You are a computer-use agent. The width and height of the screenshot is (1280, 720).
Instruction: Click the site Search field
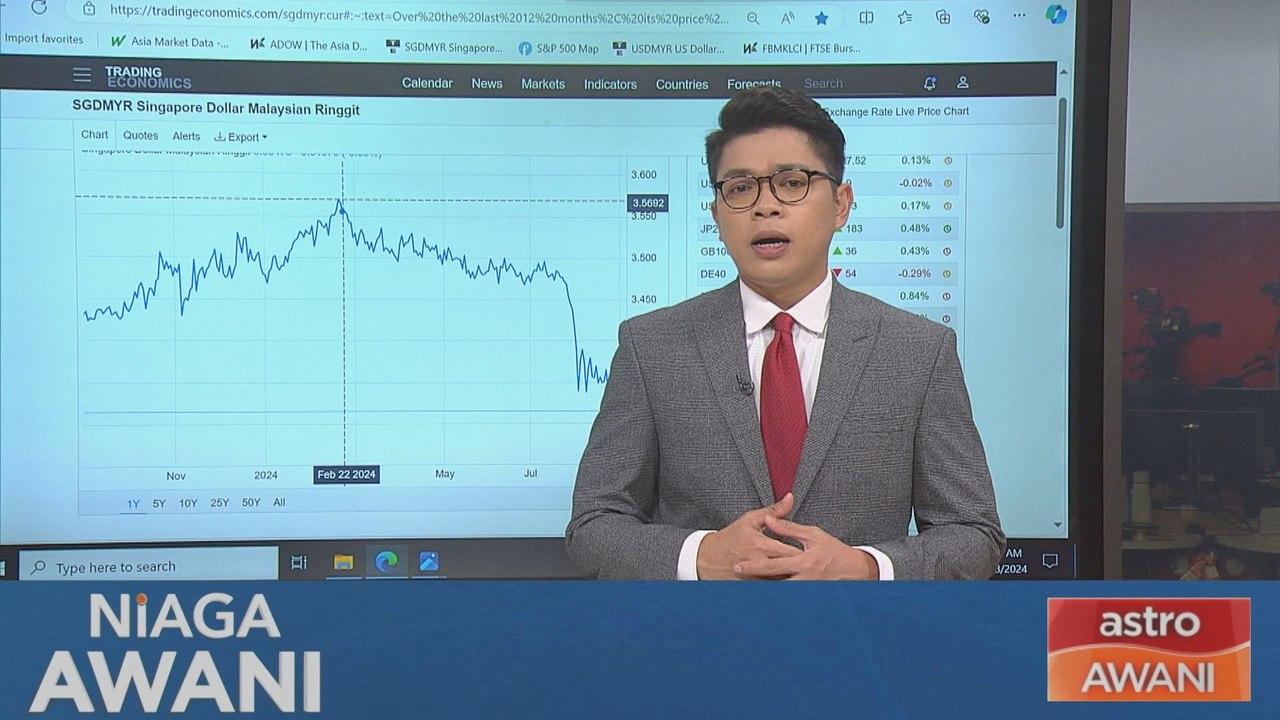(852, 84)
